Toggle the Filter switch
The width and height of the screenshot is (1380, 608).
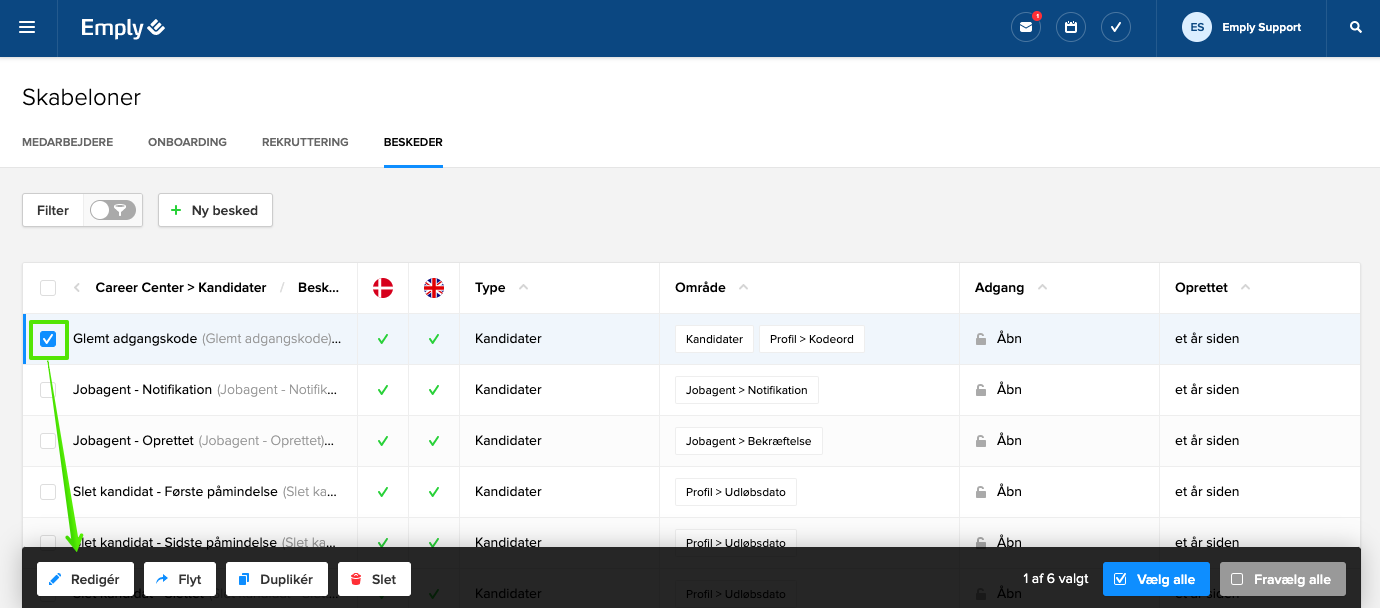112,210
